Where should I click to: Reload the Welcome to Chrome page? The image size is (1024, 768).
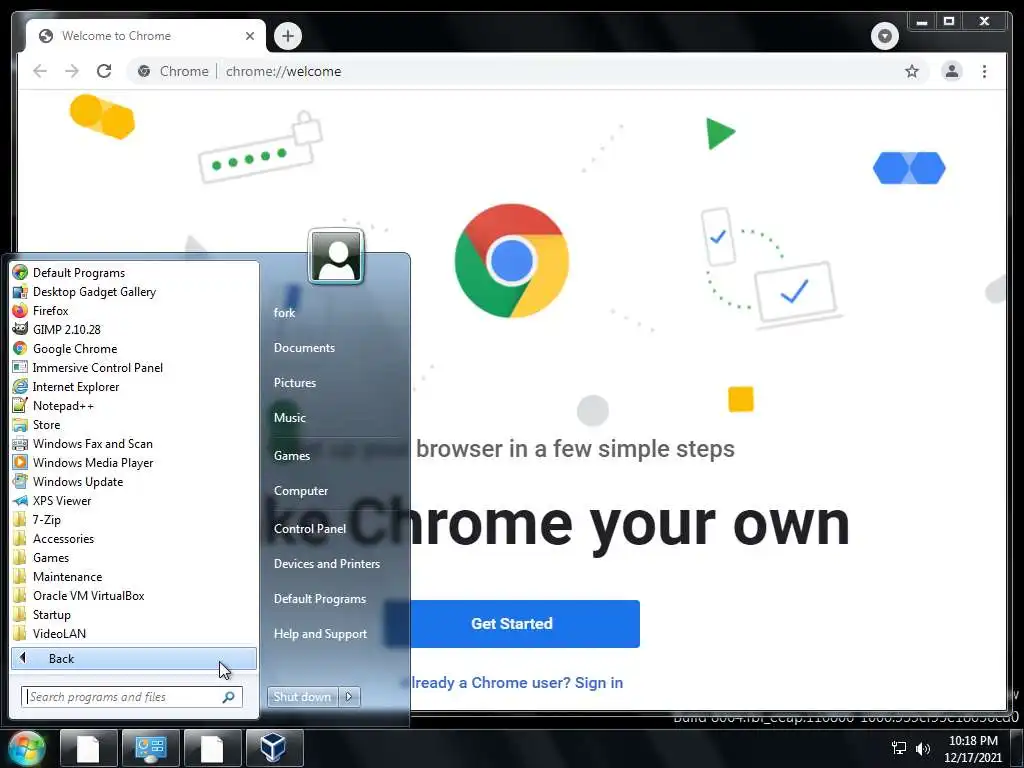pyautogui.click(x=104, y=71)
